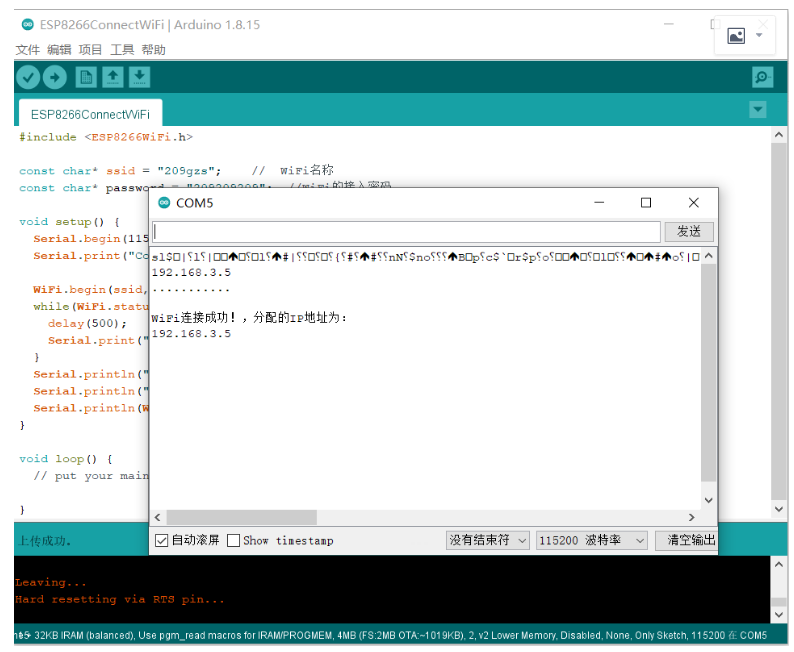Click COM5 horizontal scroll-right arrow

tap(692, 517)
